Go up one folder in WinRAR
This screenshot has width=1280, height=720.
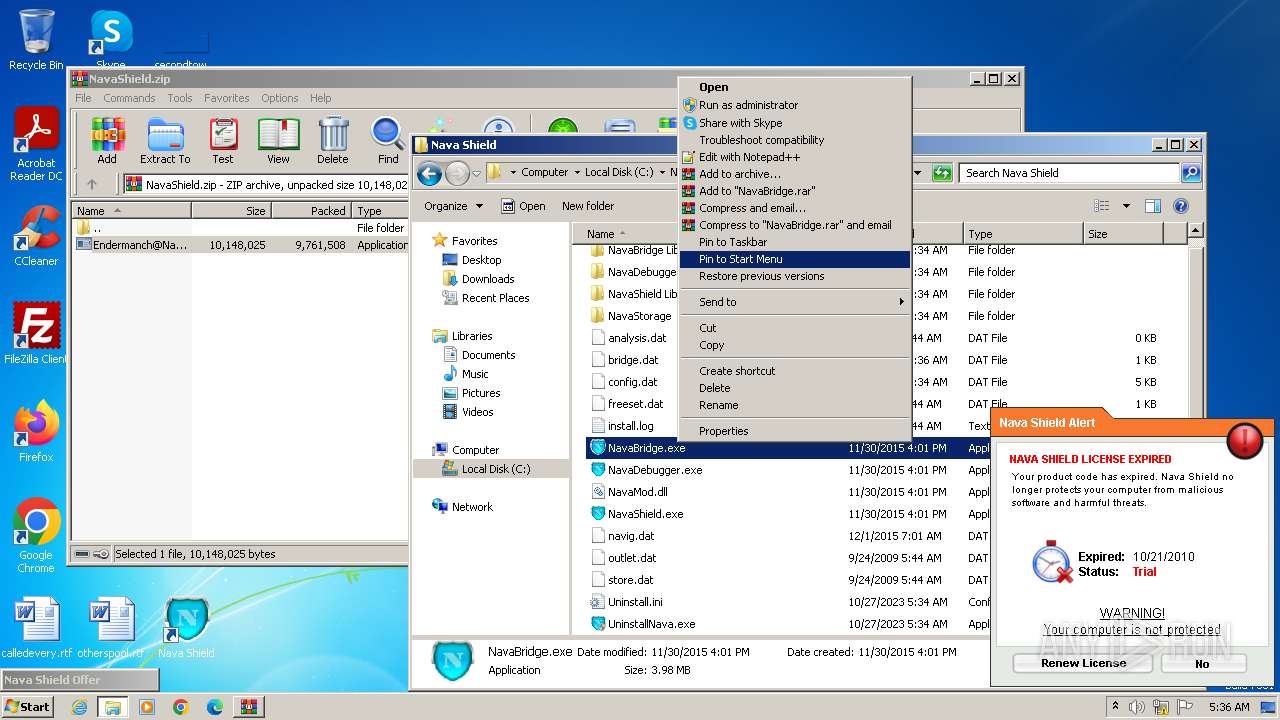pyautogui.click(x=92, y=184)
